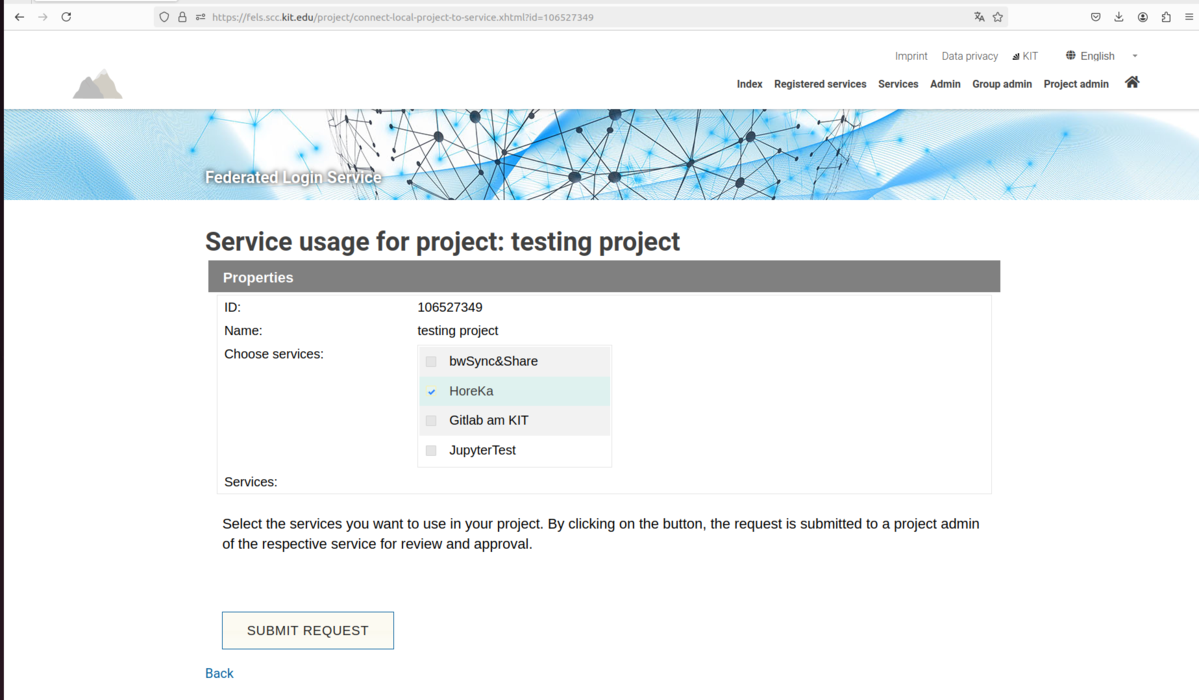Image resolution: width=1199 pixels, height=700 pixels.
Task: Open the Project admin menu
Action: click(x=1076, y=84)
